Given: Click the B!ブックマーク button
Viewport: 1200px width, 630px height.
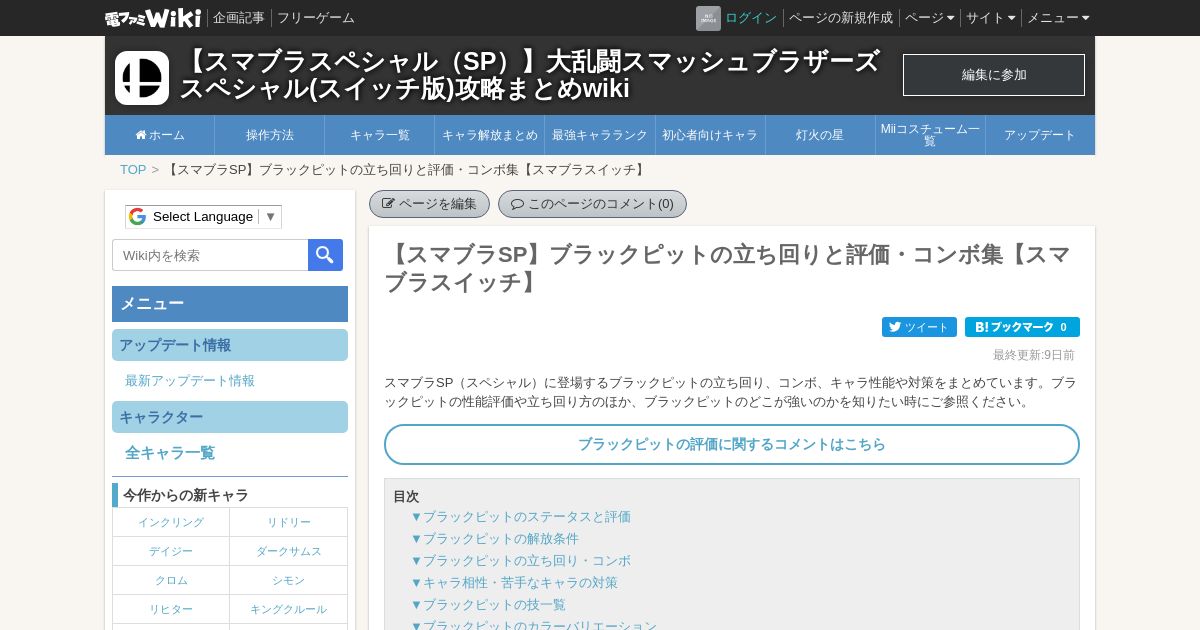Looking at the screenshot, I should [x=1022, y=327].
